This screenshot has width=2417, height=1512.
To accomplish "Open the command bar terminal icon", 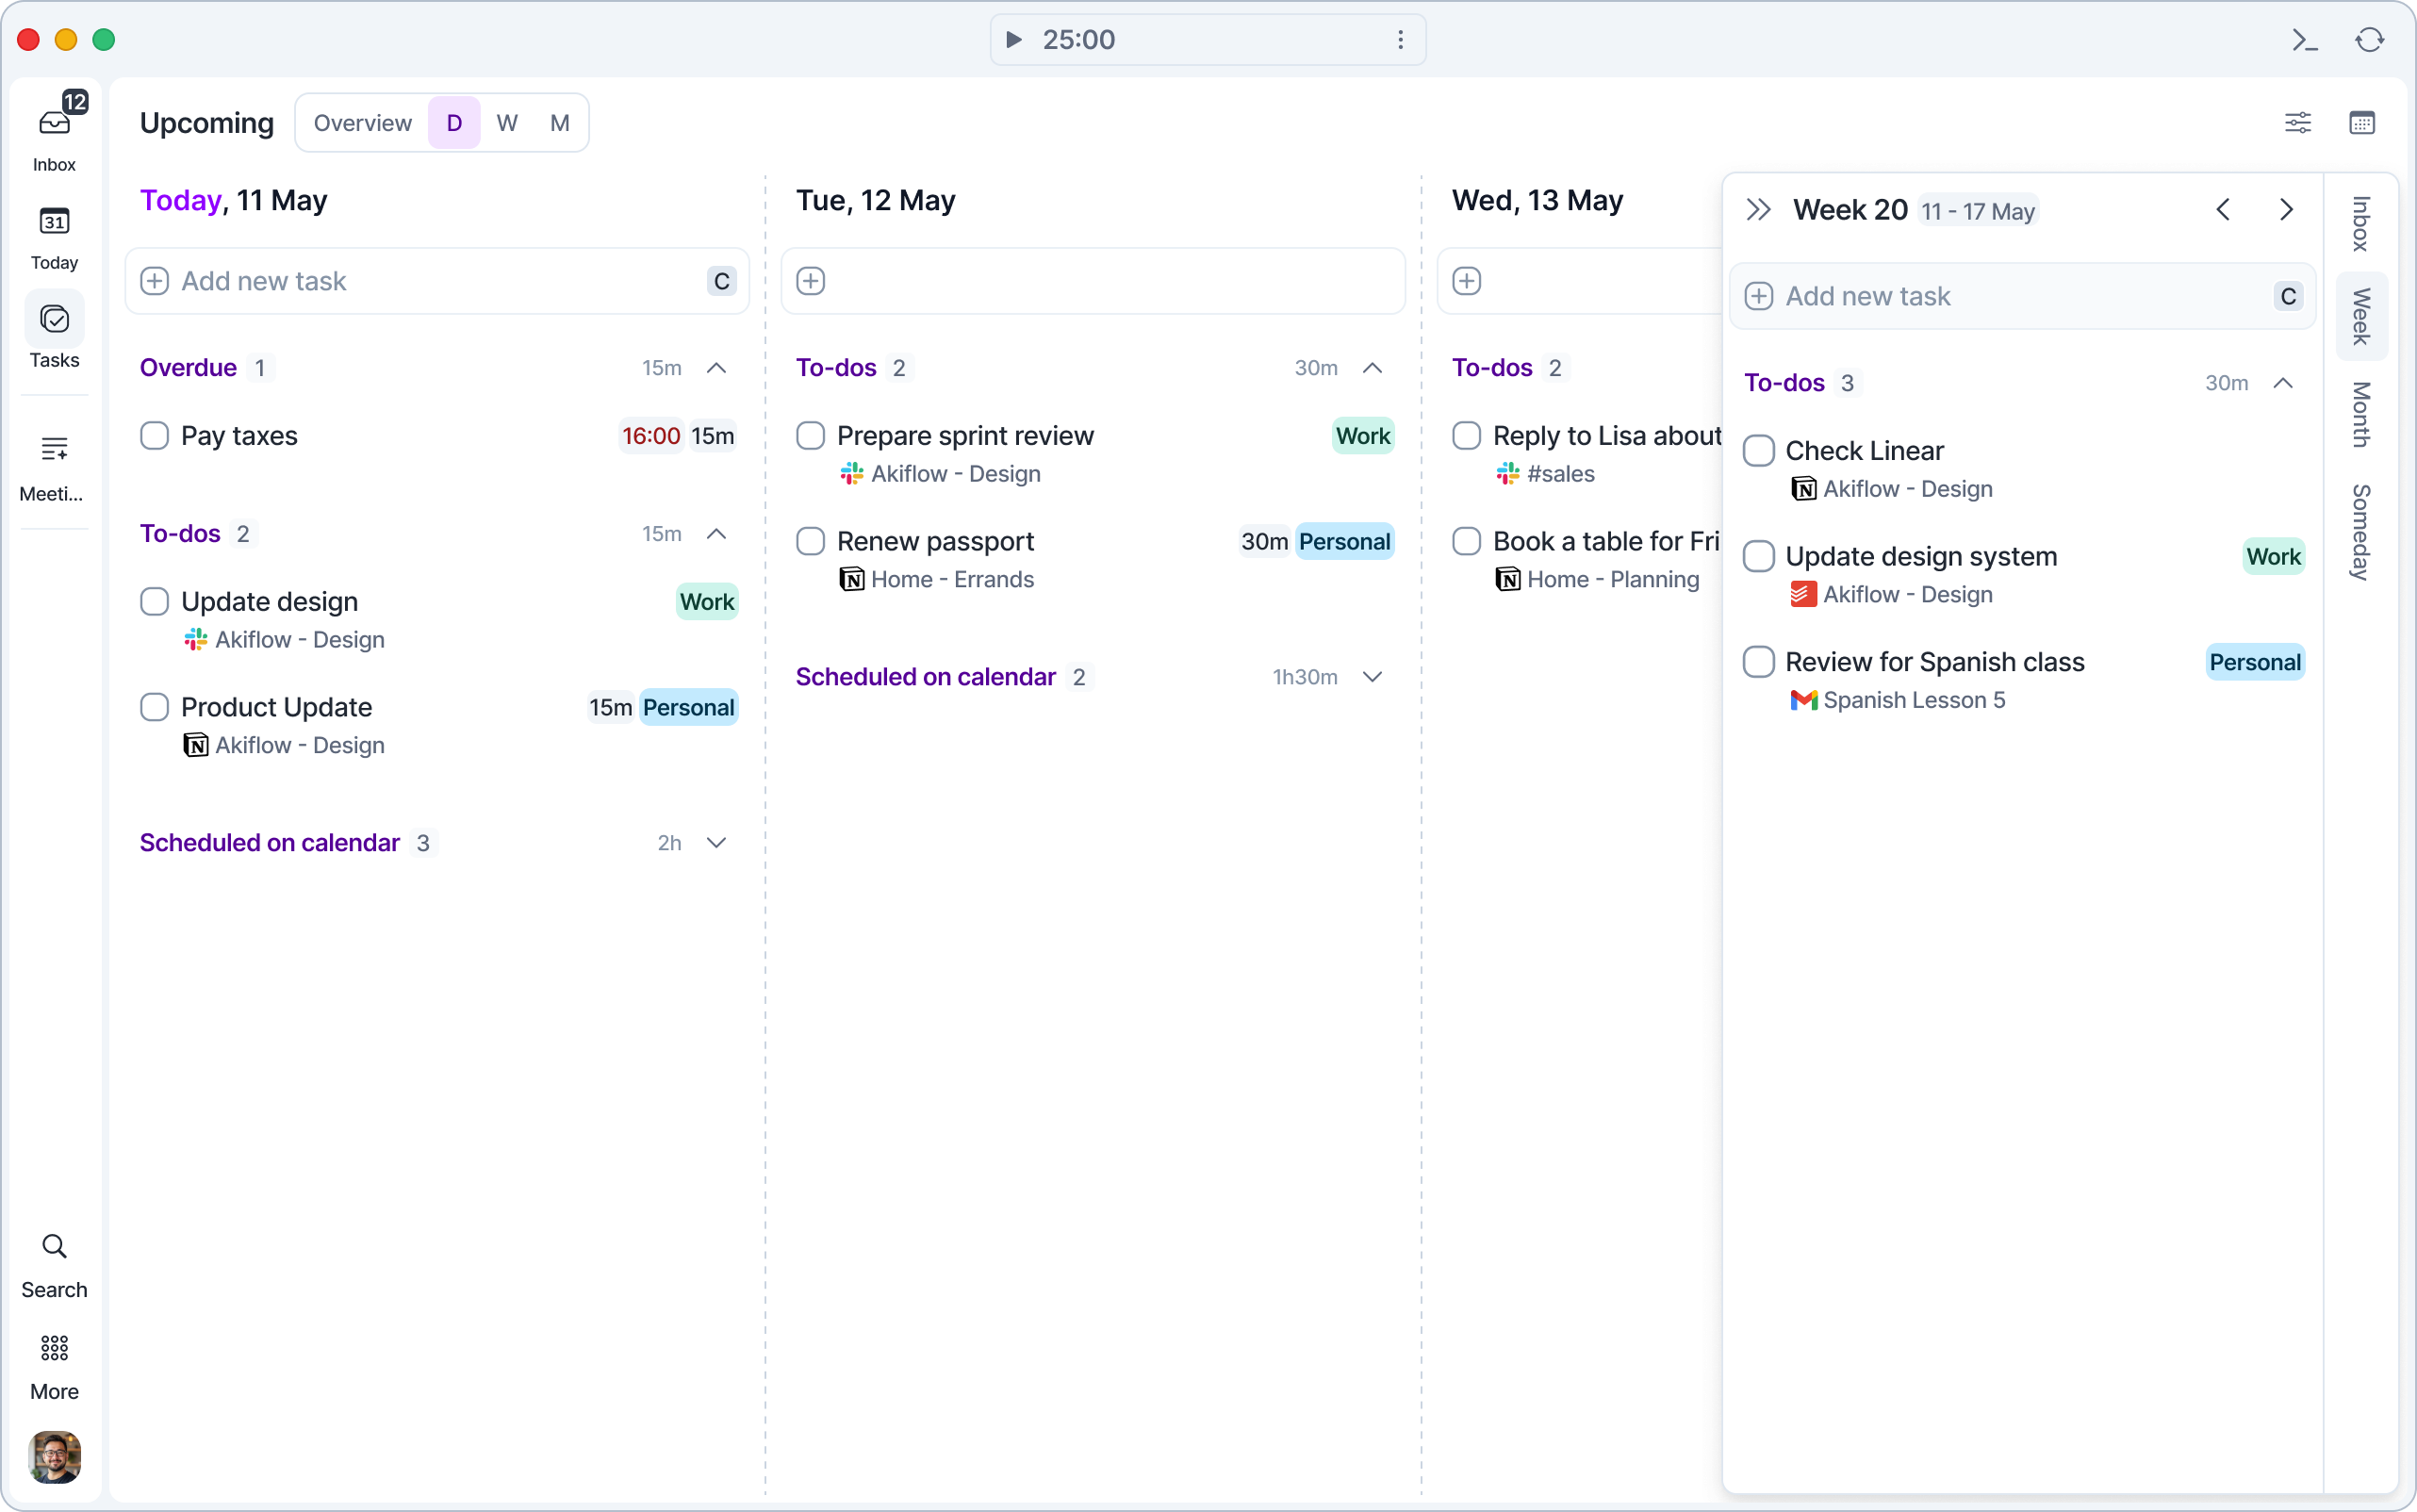I will (2305, 40).
